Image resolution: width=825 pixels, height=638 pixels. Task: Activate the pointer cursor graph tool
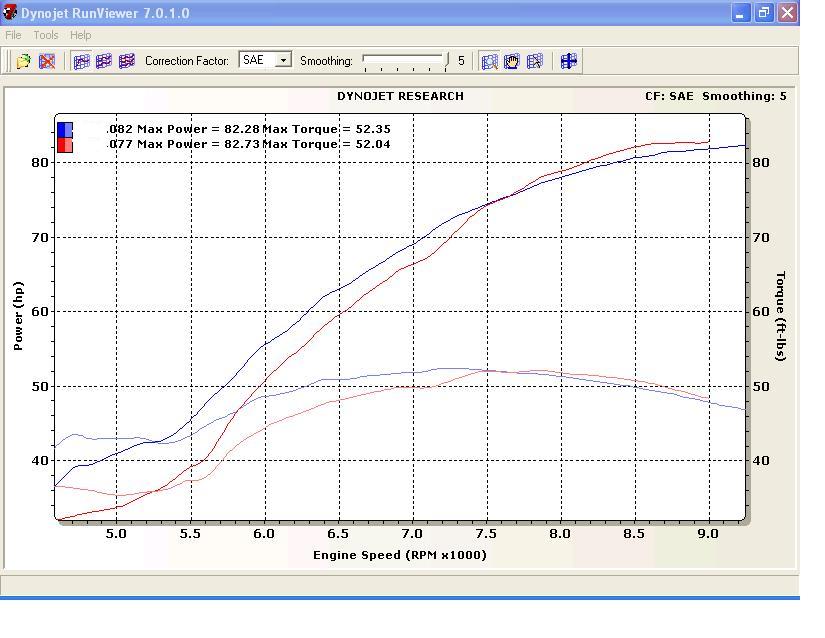pyautogui.click(x=535, y=61)
